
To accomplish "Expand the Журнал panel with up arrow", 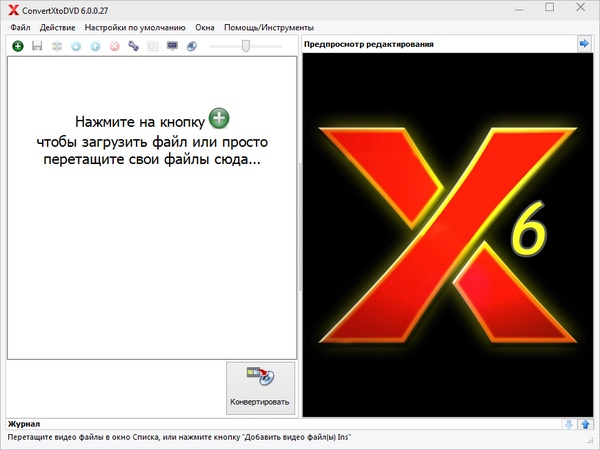I will [585, 425].
